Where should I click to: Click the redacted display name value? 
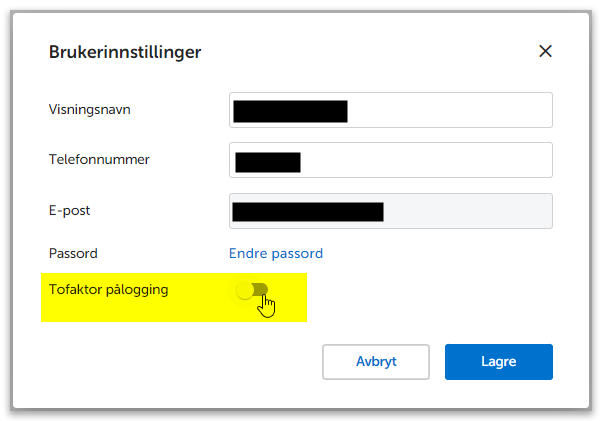(290, 110)
